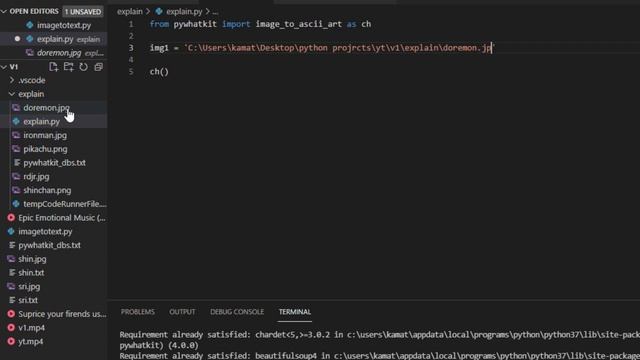Click the unsaved dot beside explain.py
640x360 pixels.
[x=17, y=39]
